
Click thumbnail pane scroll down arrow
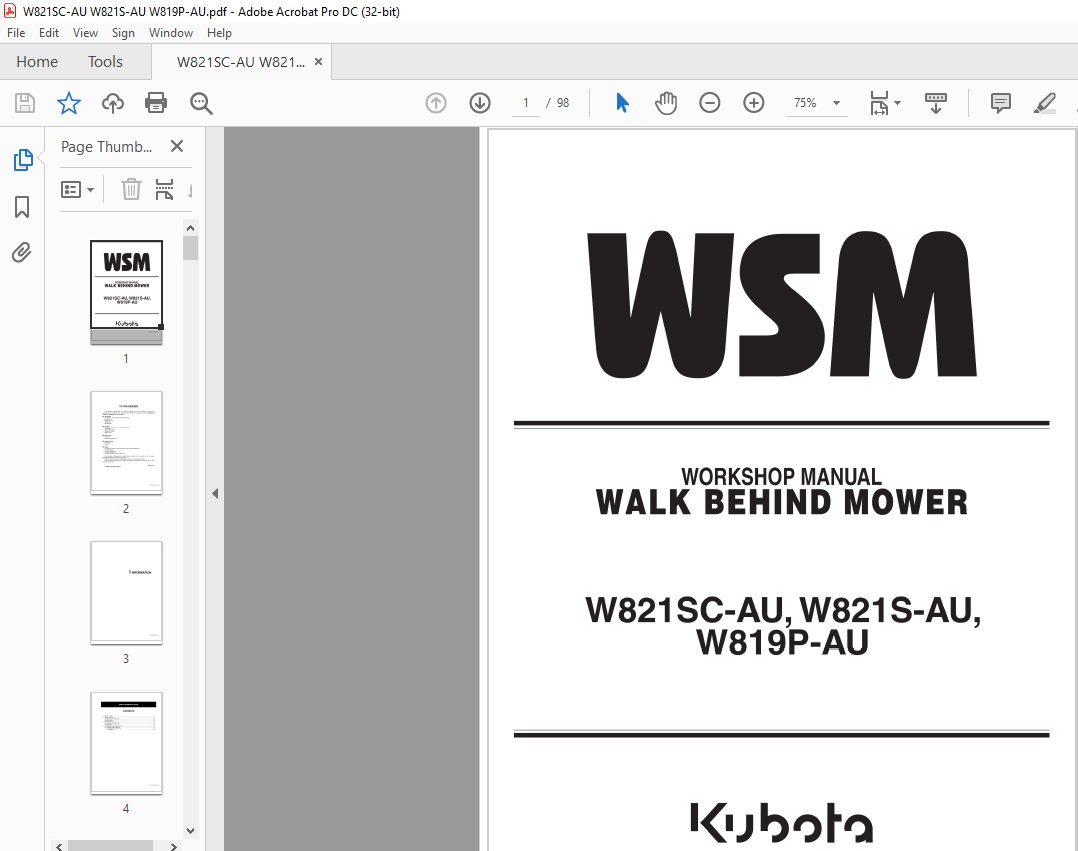[x=190, y=830]
